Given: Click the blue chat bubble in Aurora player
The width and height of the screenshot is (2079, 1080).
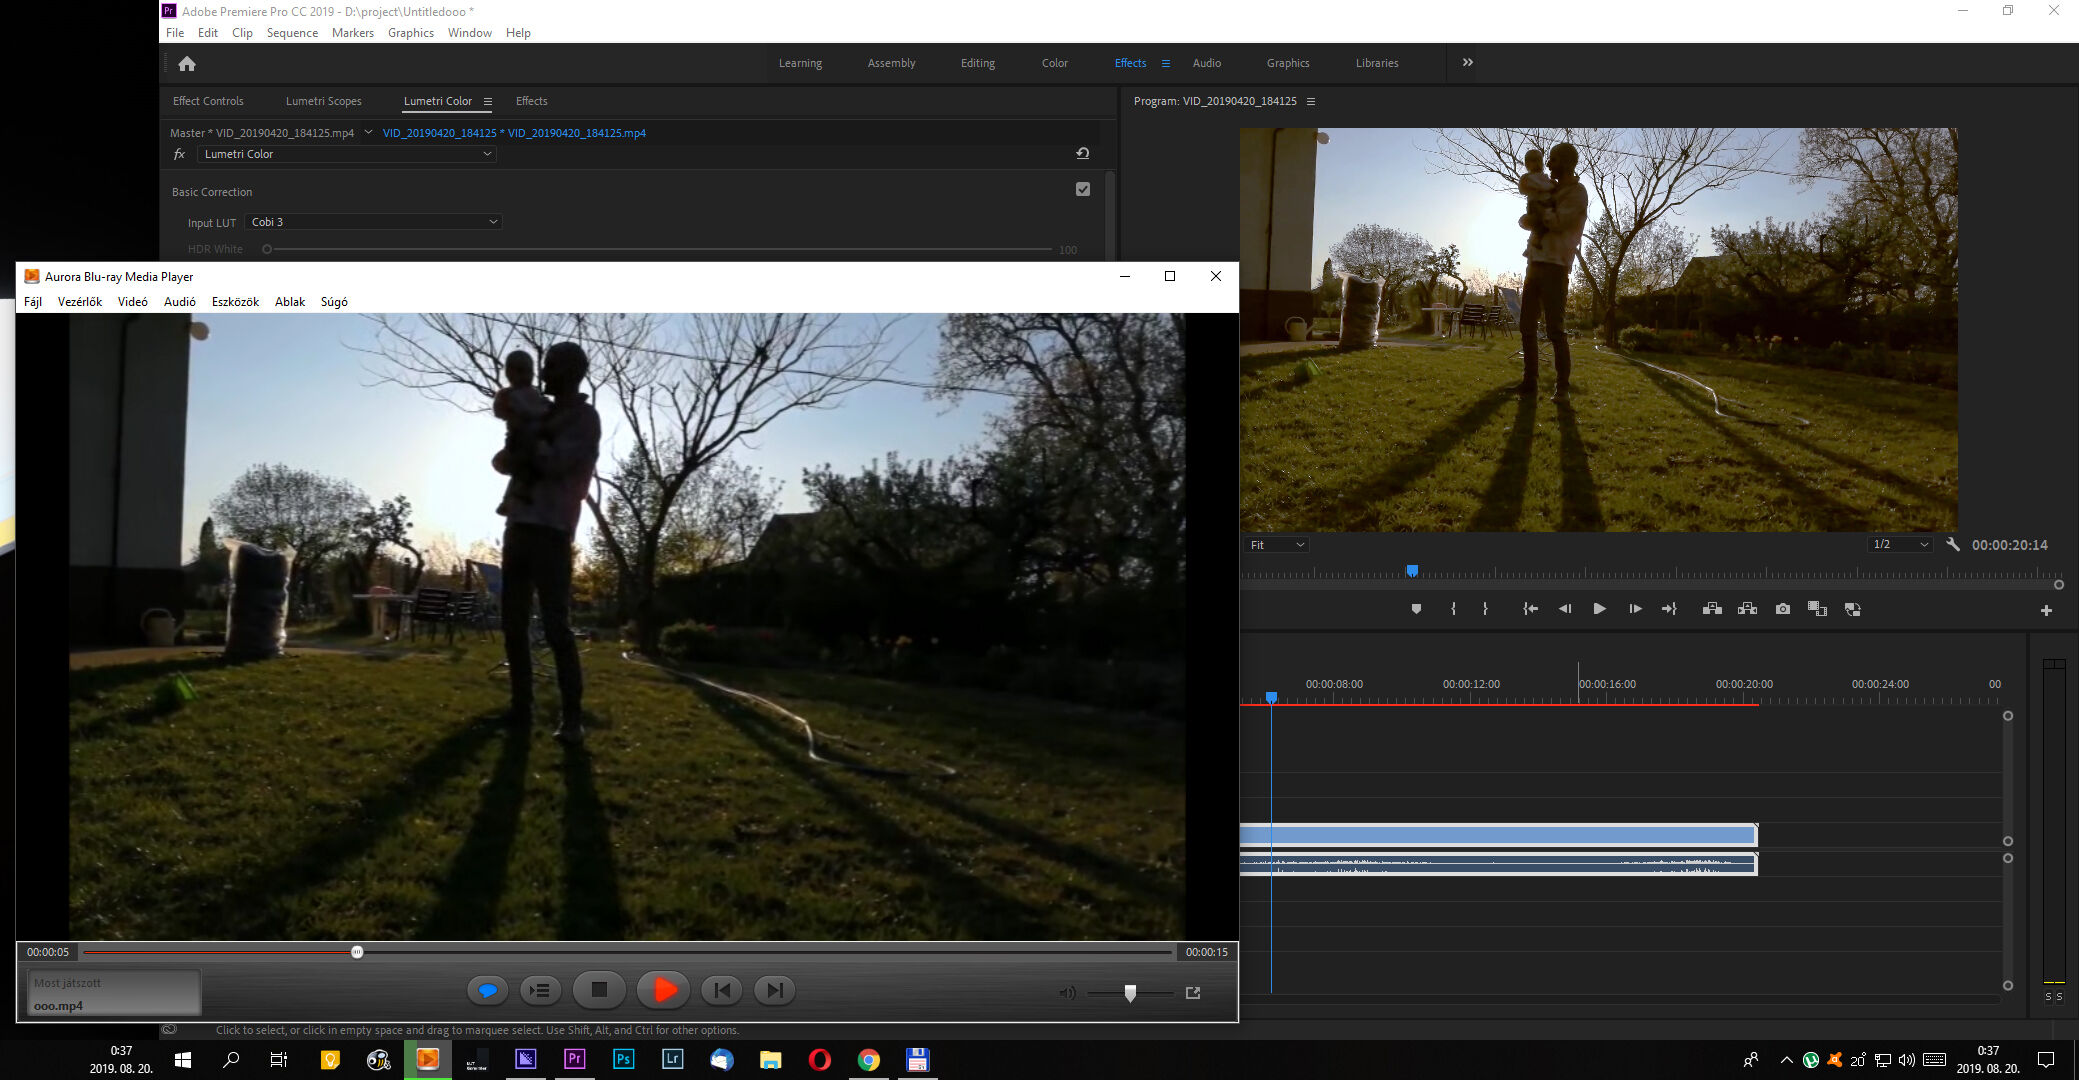Looking at the screenshot, I should coord(488,991).
